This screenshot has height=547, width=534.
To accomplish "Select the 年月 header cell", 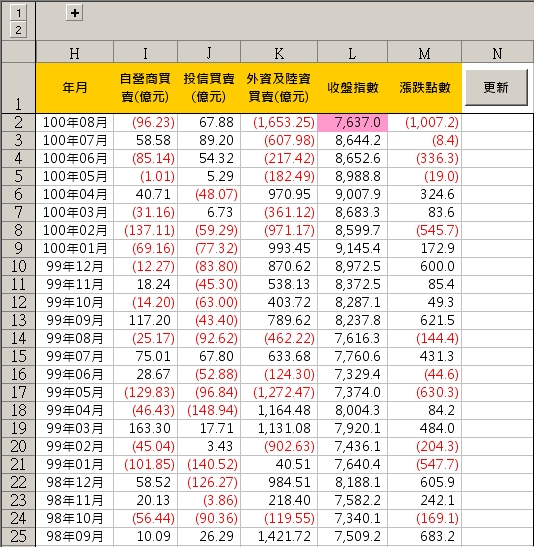I will [74, 88].
